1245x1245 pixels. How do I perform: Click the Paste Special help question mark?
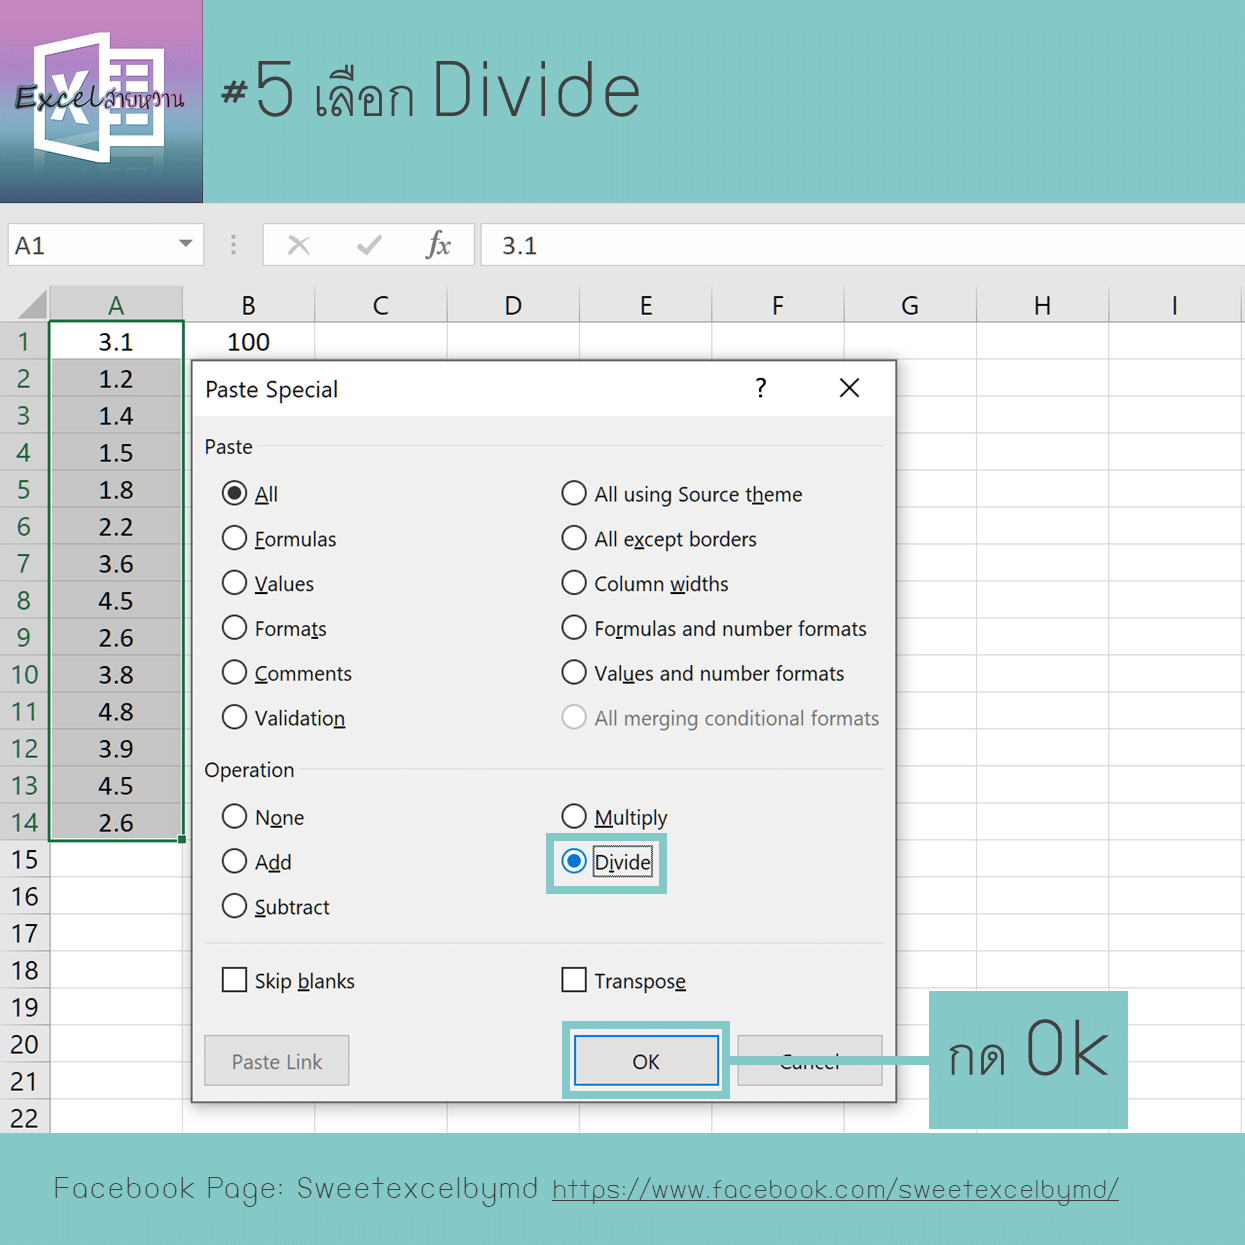pyautogui.click(x=761, y=388)
